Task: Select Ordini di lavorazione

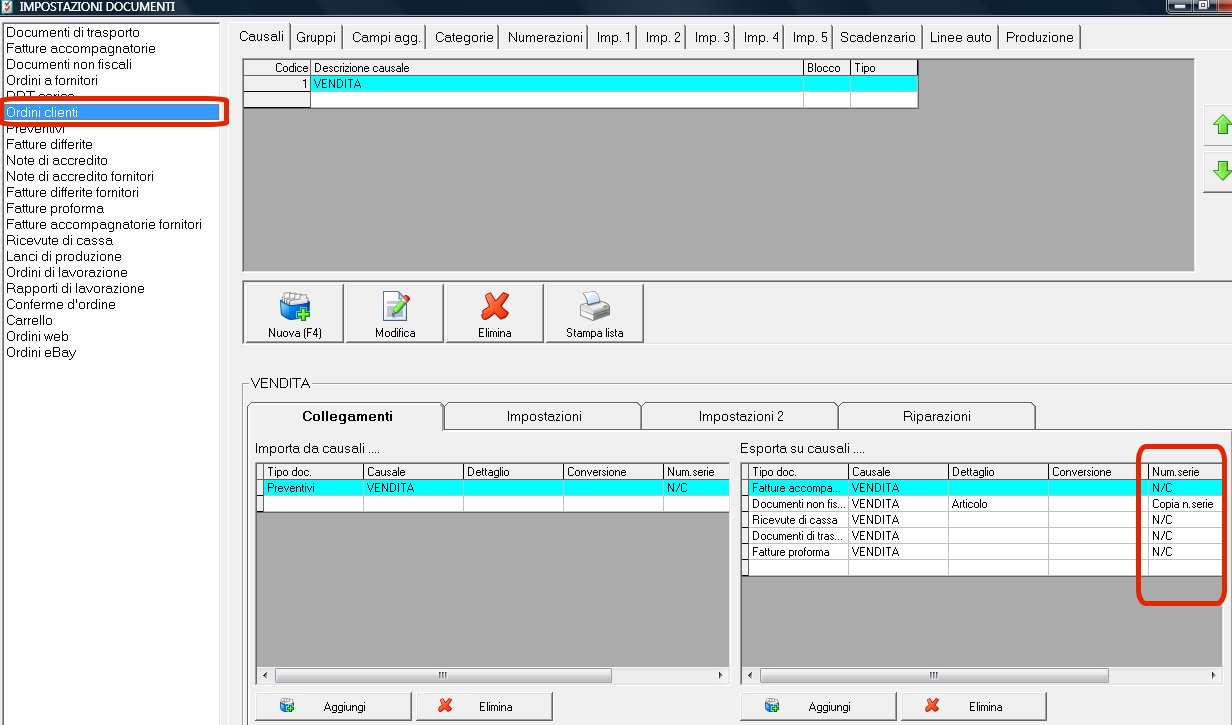Action: tap(67, 272)
